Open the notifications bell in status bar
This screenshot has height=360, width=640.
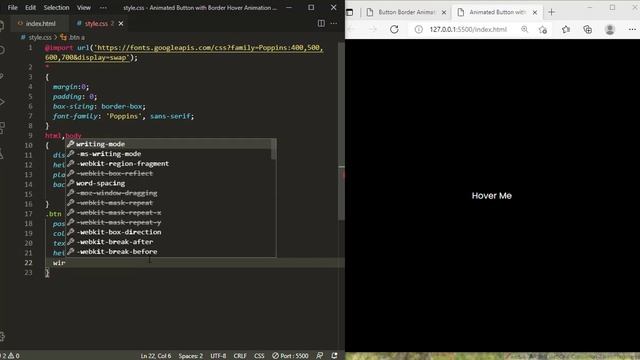(x=334, y=356)
